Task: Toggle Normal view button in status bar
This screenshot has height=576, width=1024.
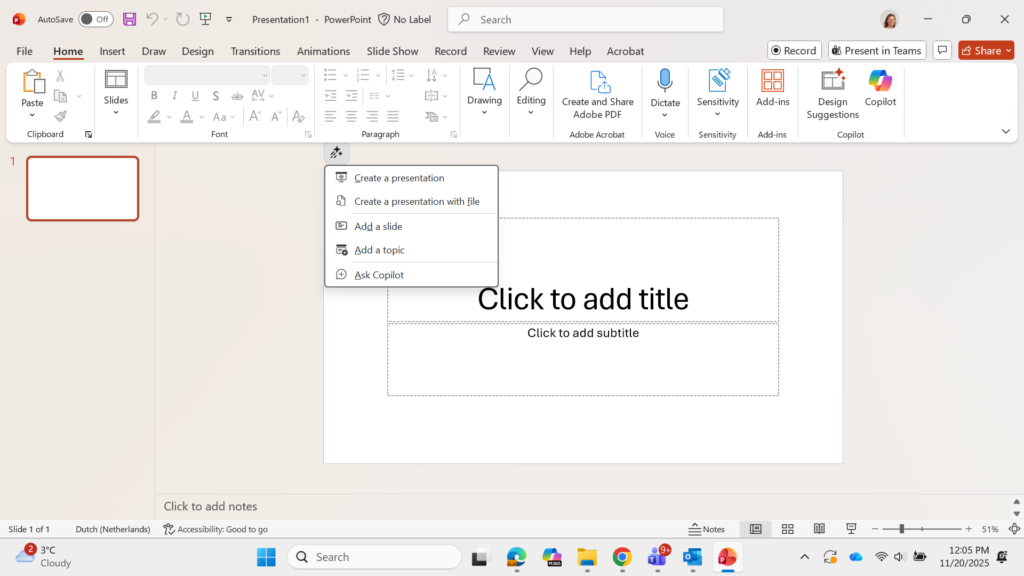Action: coord(756,529)
